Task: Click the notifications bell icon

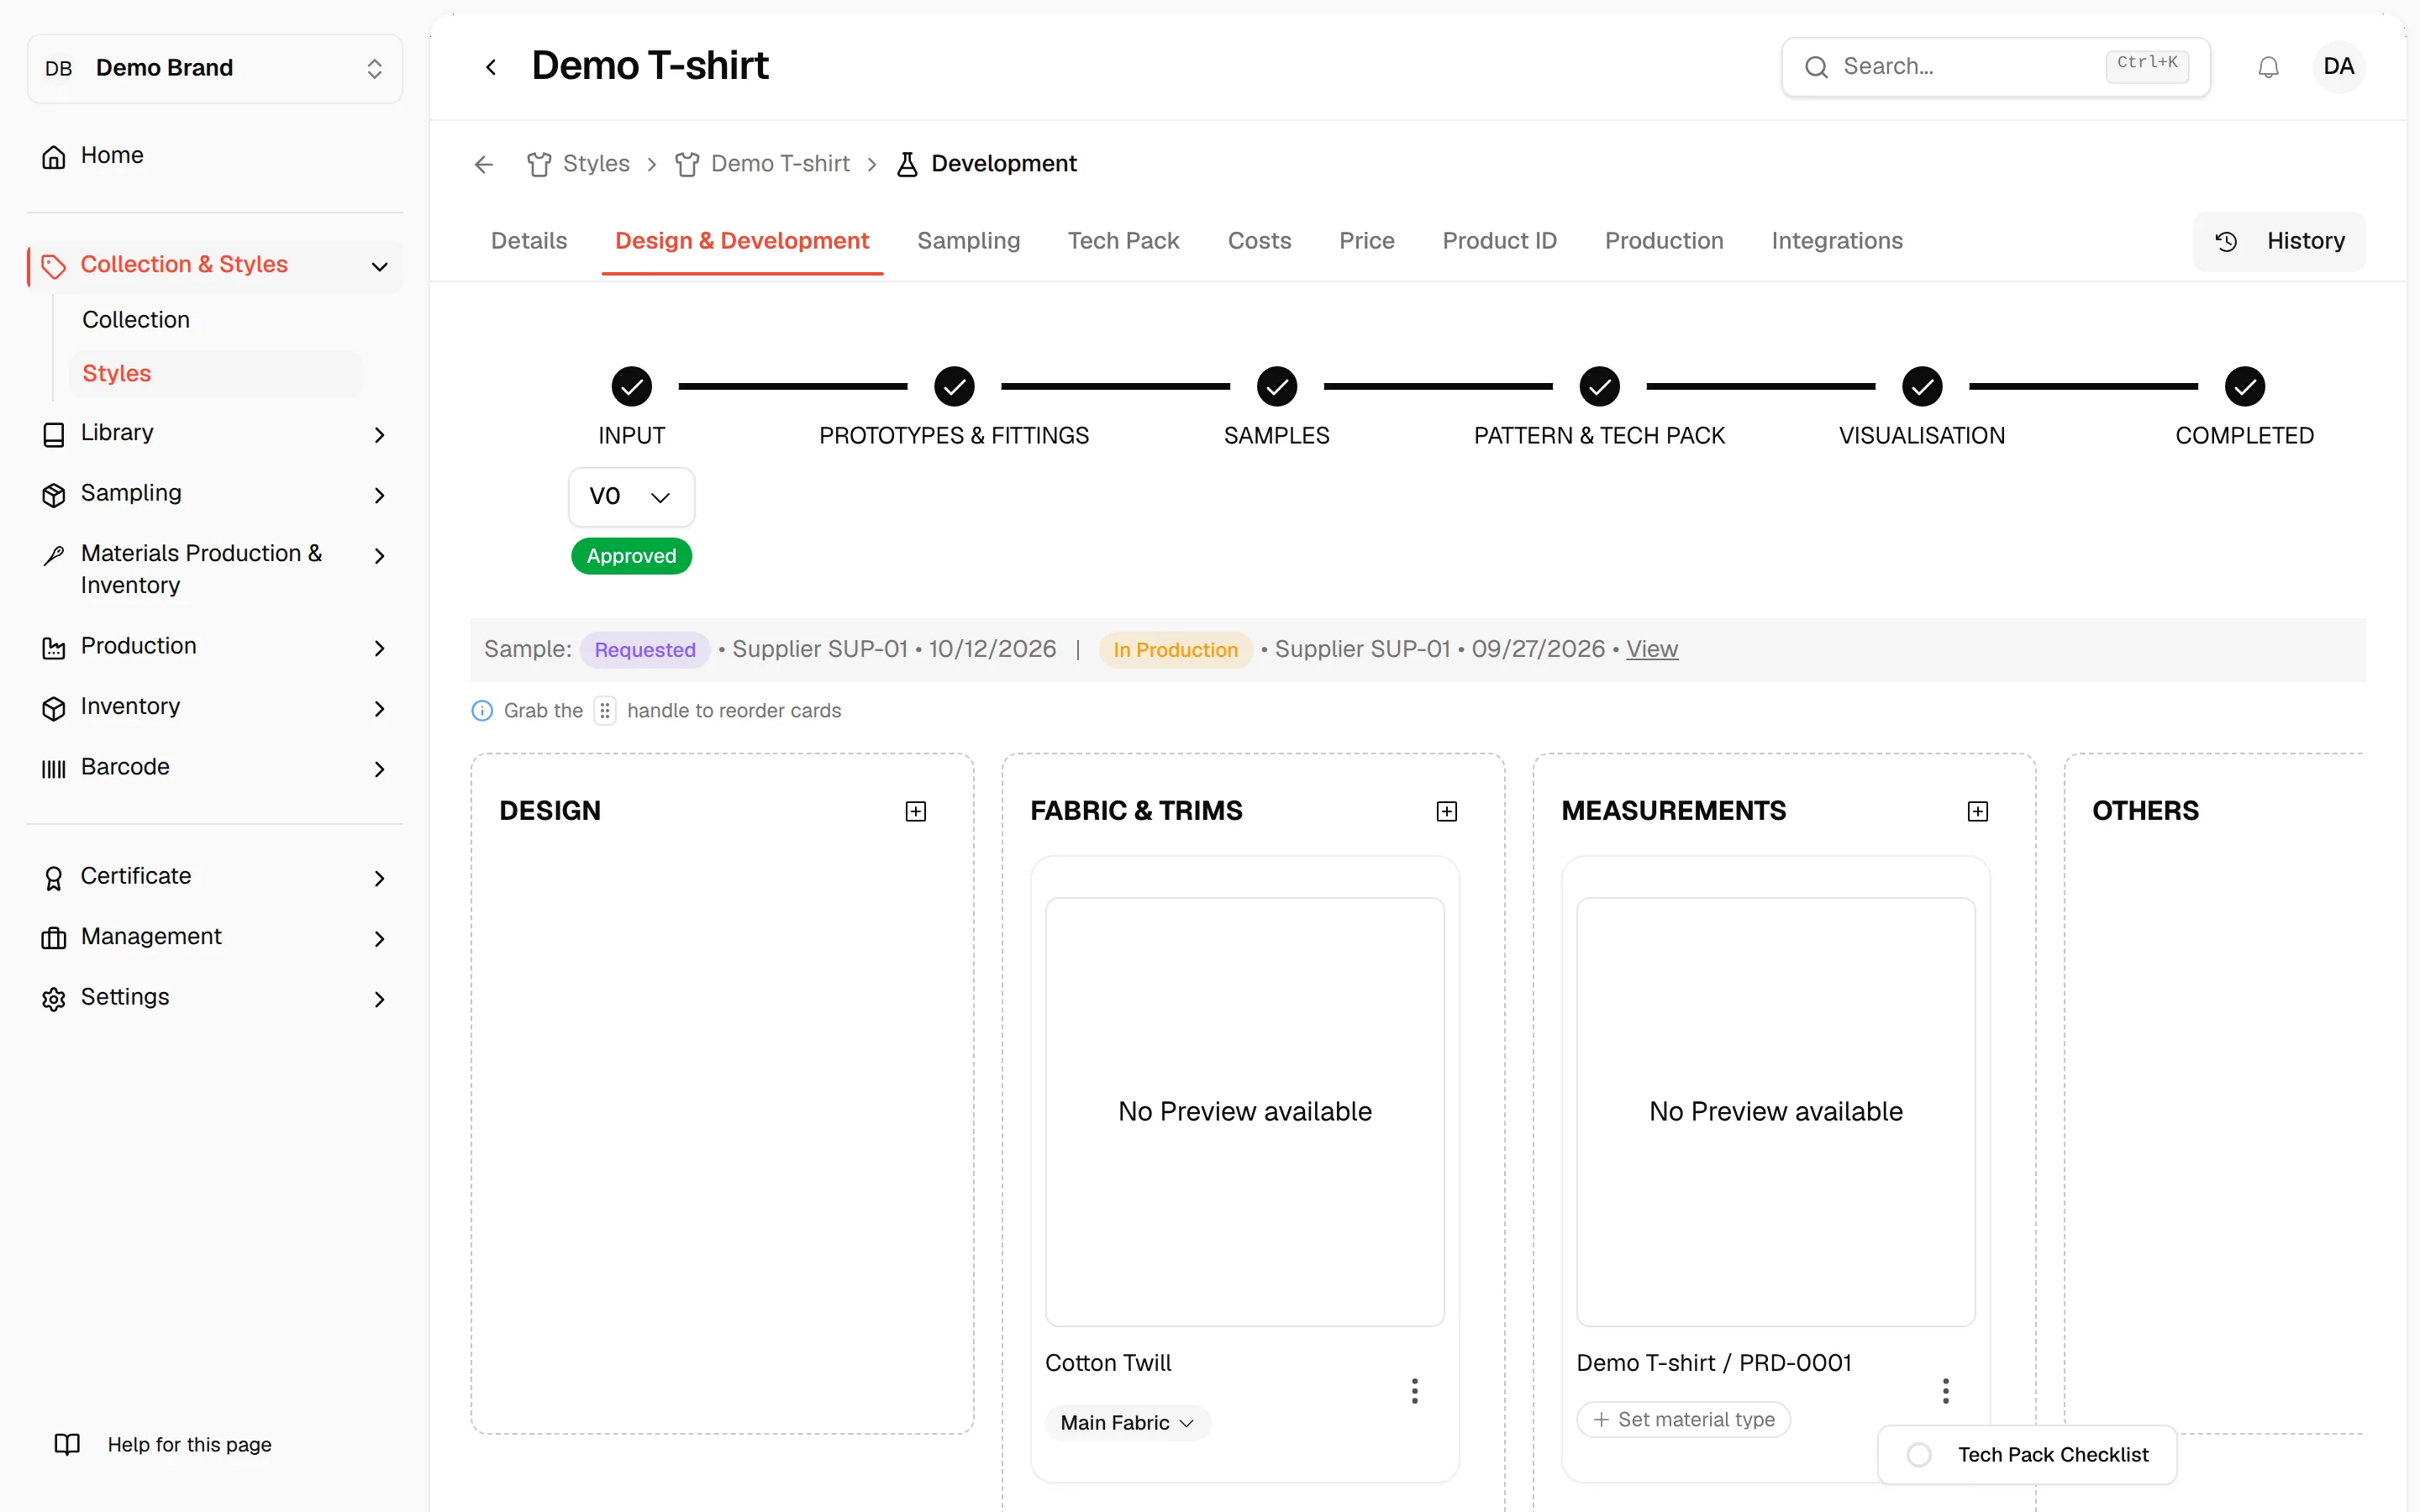Action: [x=2268, y=67]
